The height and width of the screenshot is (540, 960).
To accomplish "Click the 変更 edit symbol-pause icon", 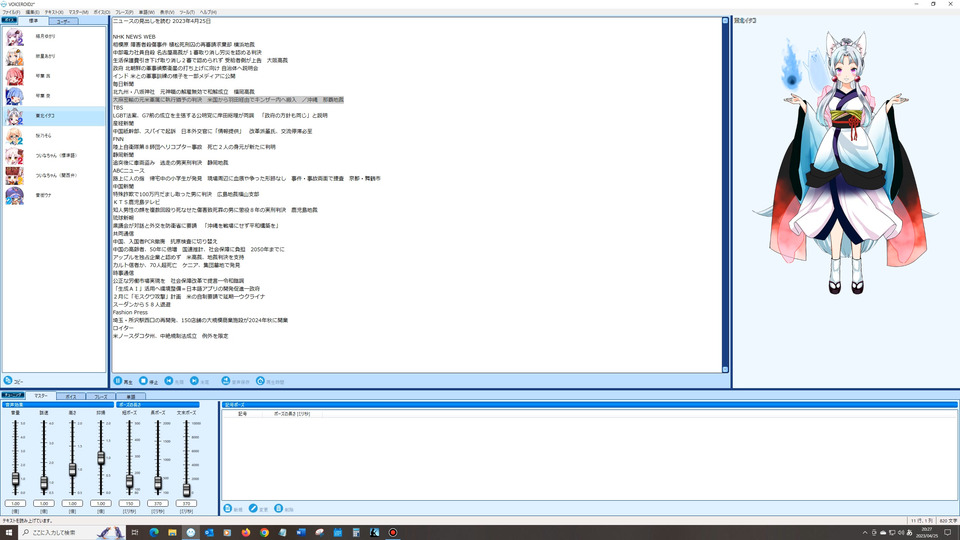I will coord(253,508).
